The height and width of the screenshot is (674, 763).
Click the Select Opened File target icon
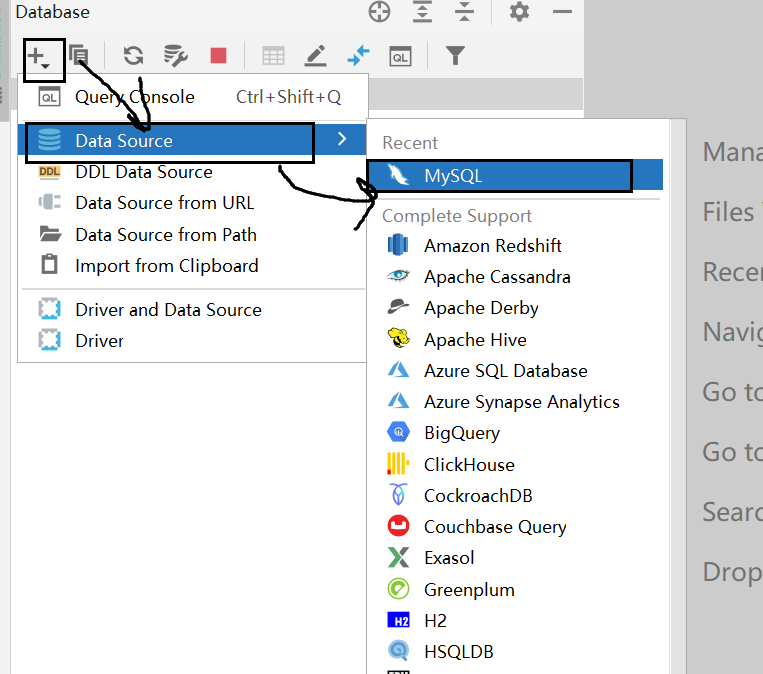[x=380, y=12]
